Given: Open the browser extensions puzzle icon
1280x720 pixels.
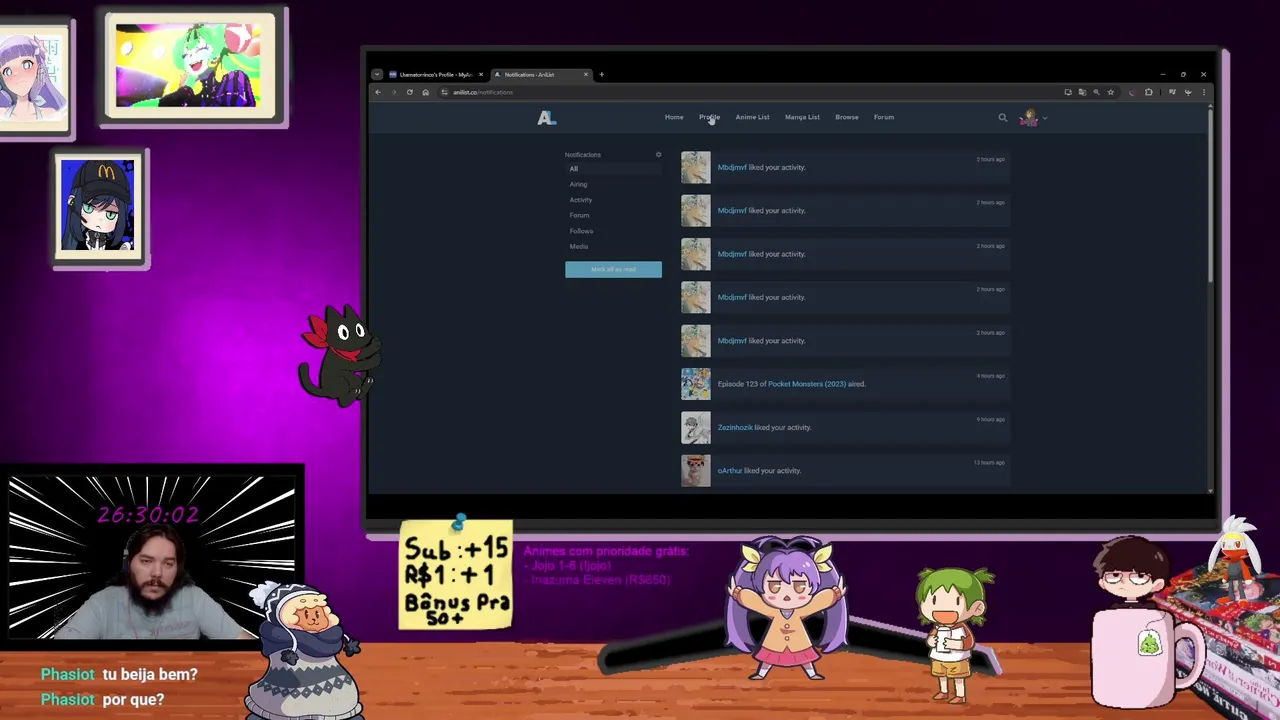Looking at the screenshot, I should coord(1149,92).
